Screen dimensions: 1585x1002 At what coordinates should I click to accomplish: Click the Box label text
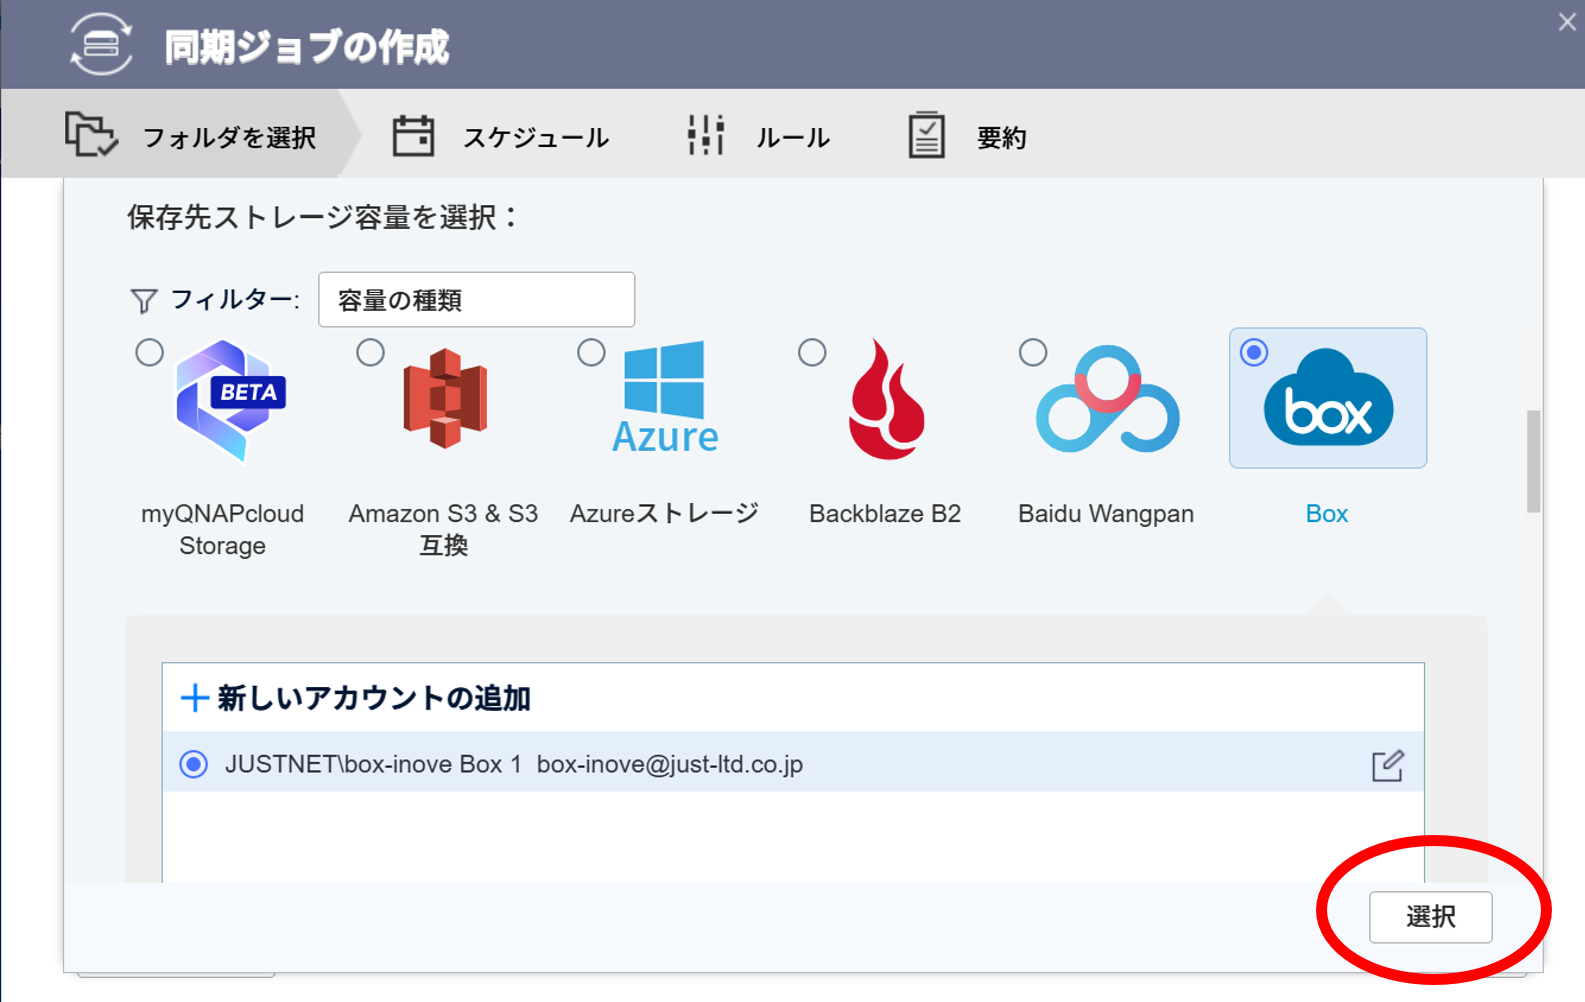1327,514
